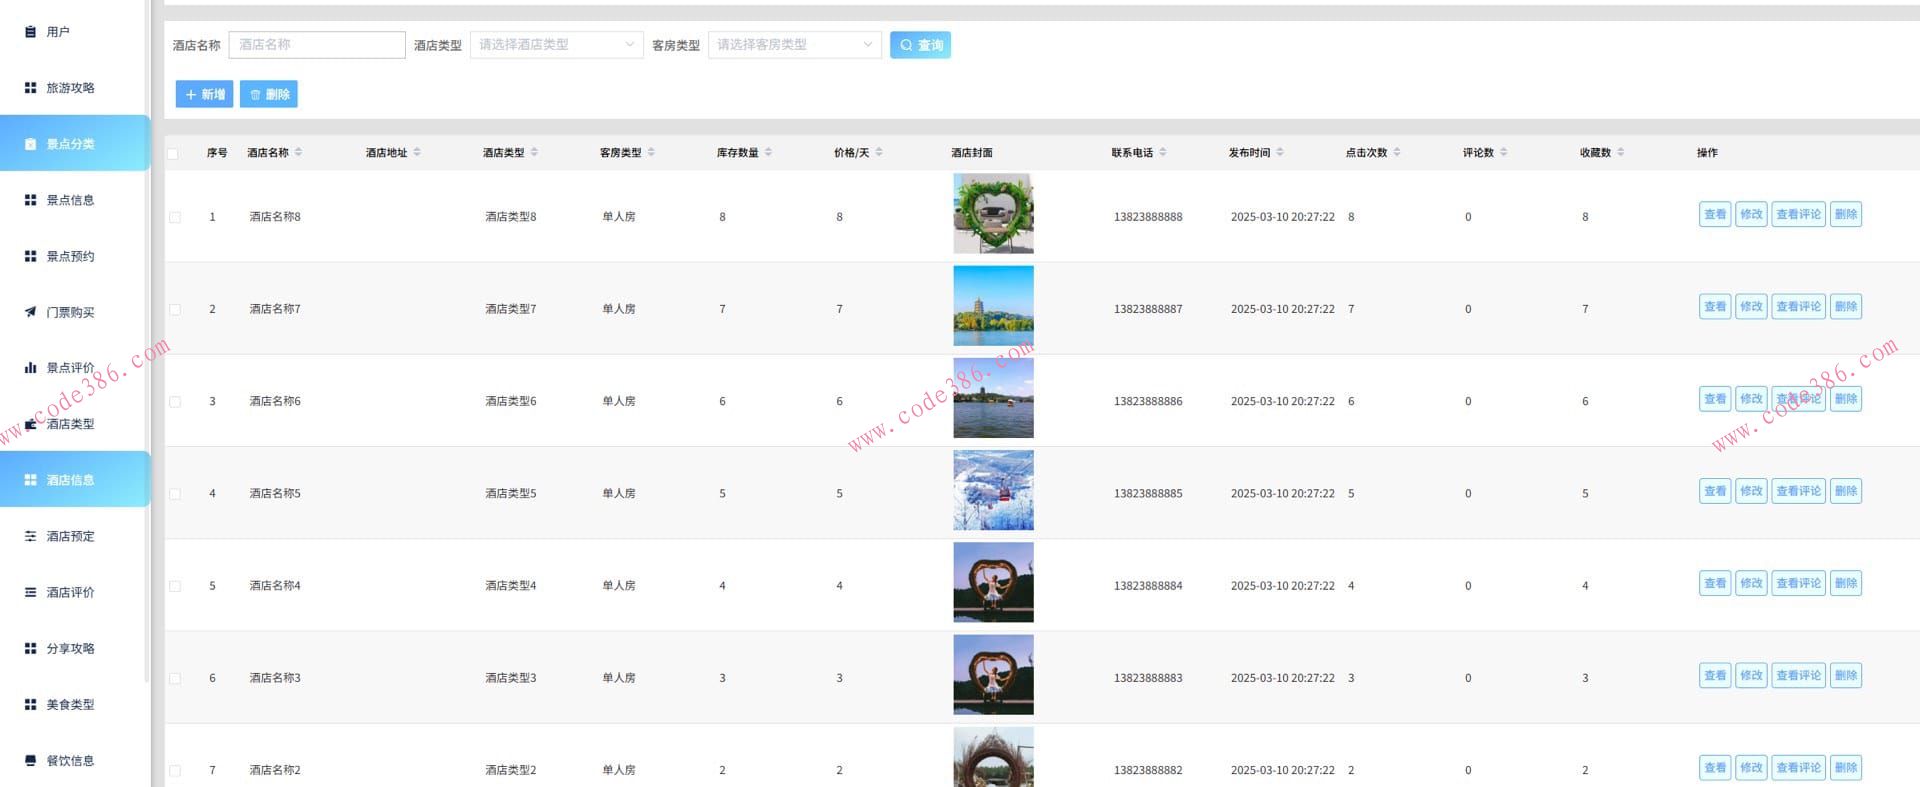Image resolution: width=1920 pixels, height=787 pixels.
Task: Sort by 酒店名称 column arrows
Action: 298,152
